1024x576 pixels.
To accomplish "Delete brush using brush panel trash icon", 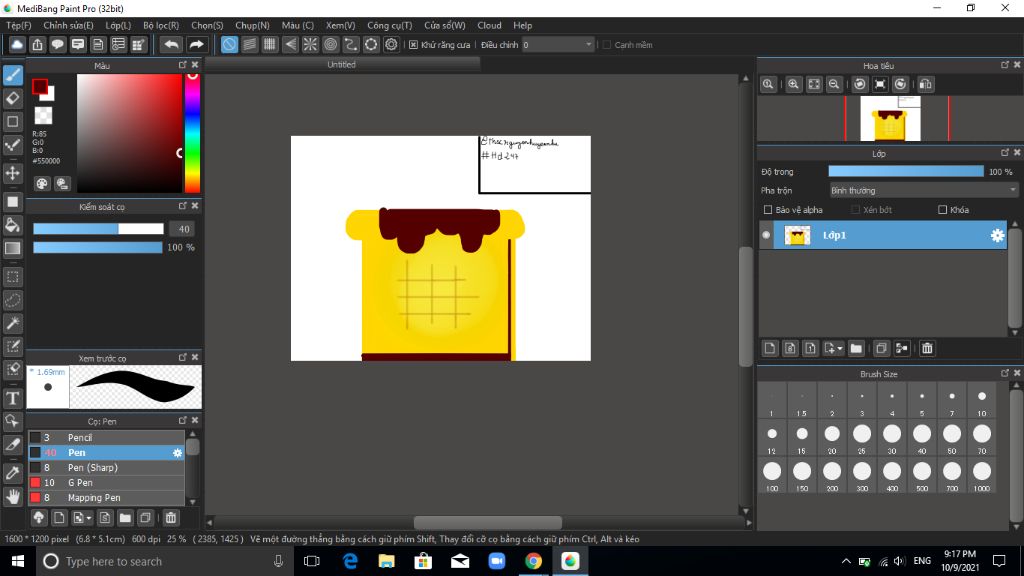I will click(170, 518).
